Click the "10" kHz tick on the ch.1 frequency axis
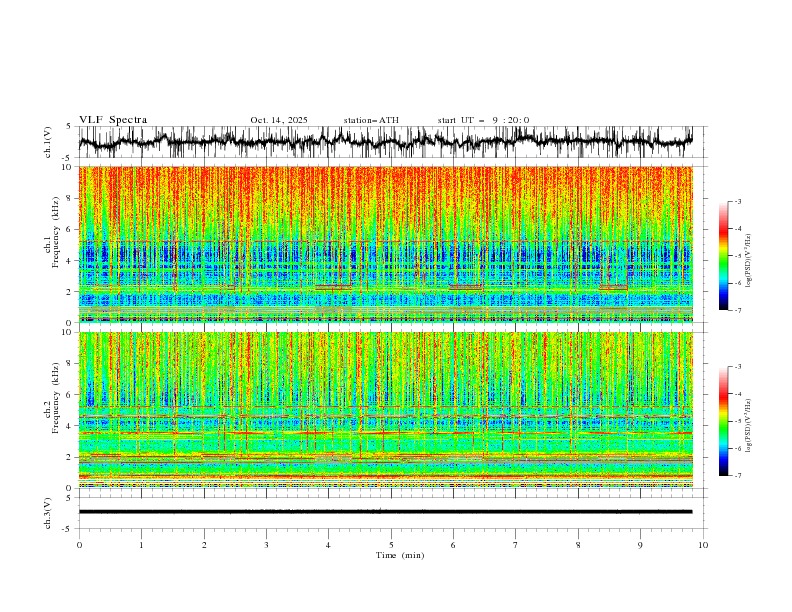The height and width of the screenshot is (612, 792). (66, 167)
